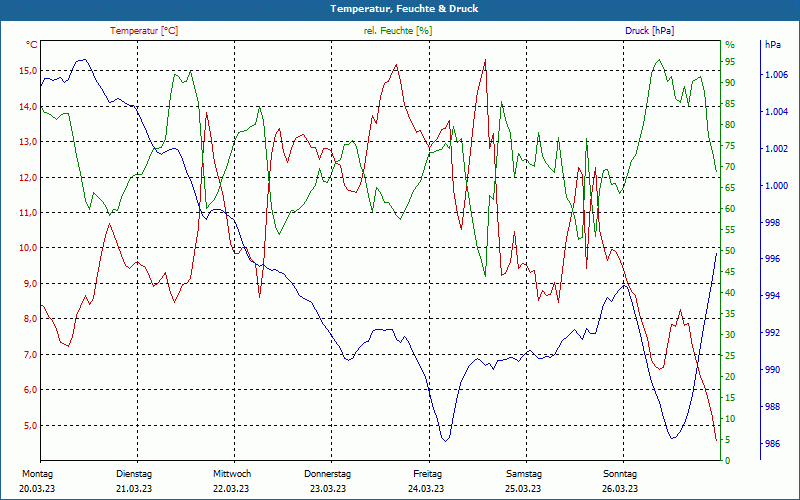Click the chart title 'Temperatur, Feuchte & Druck'
The width and height of the screenshot is (800, 500).
[404, 9]
